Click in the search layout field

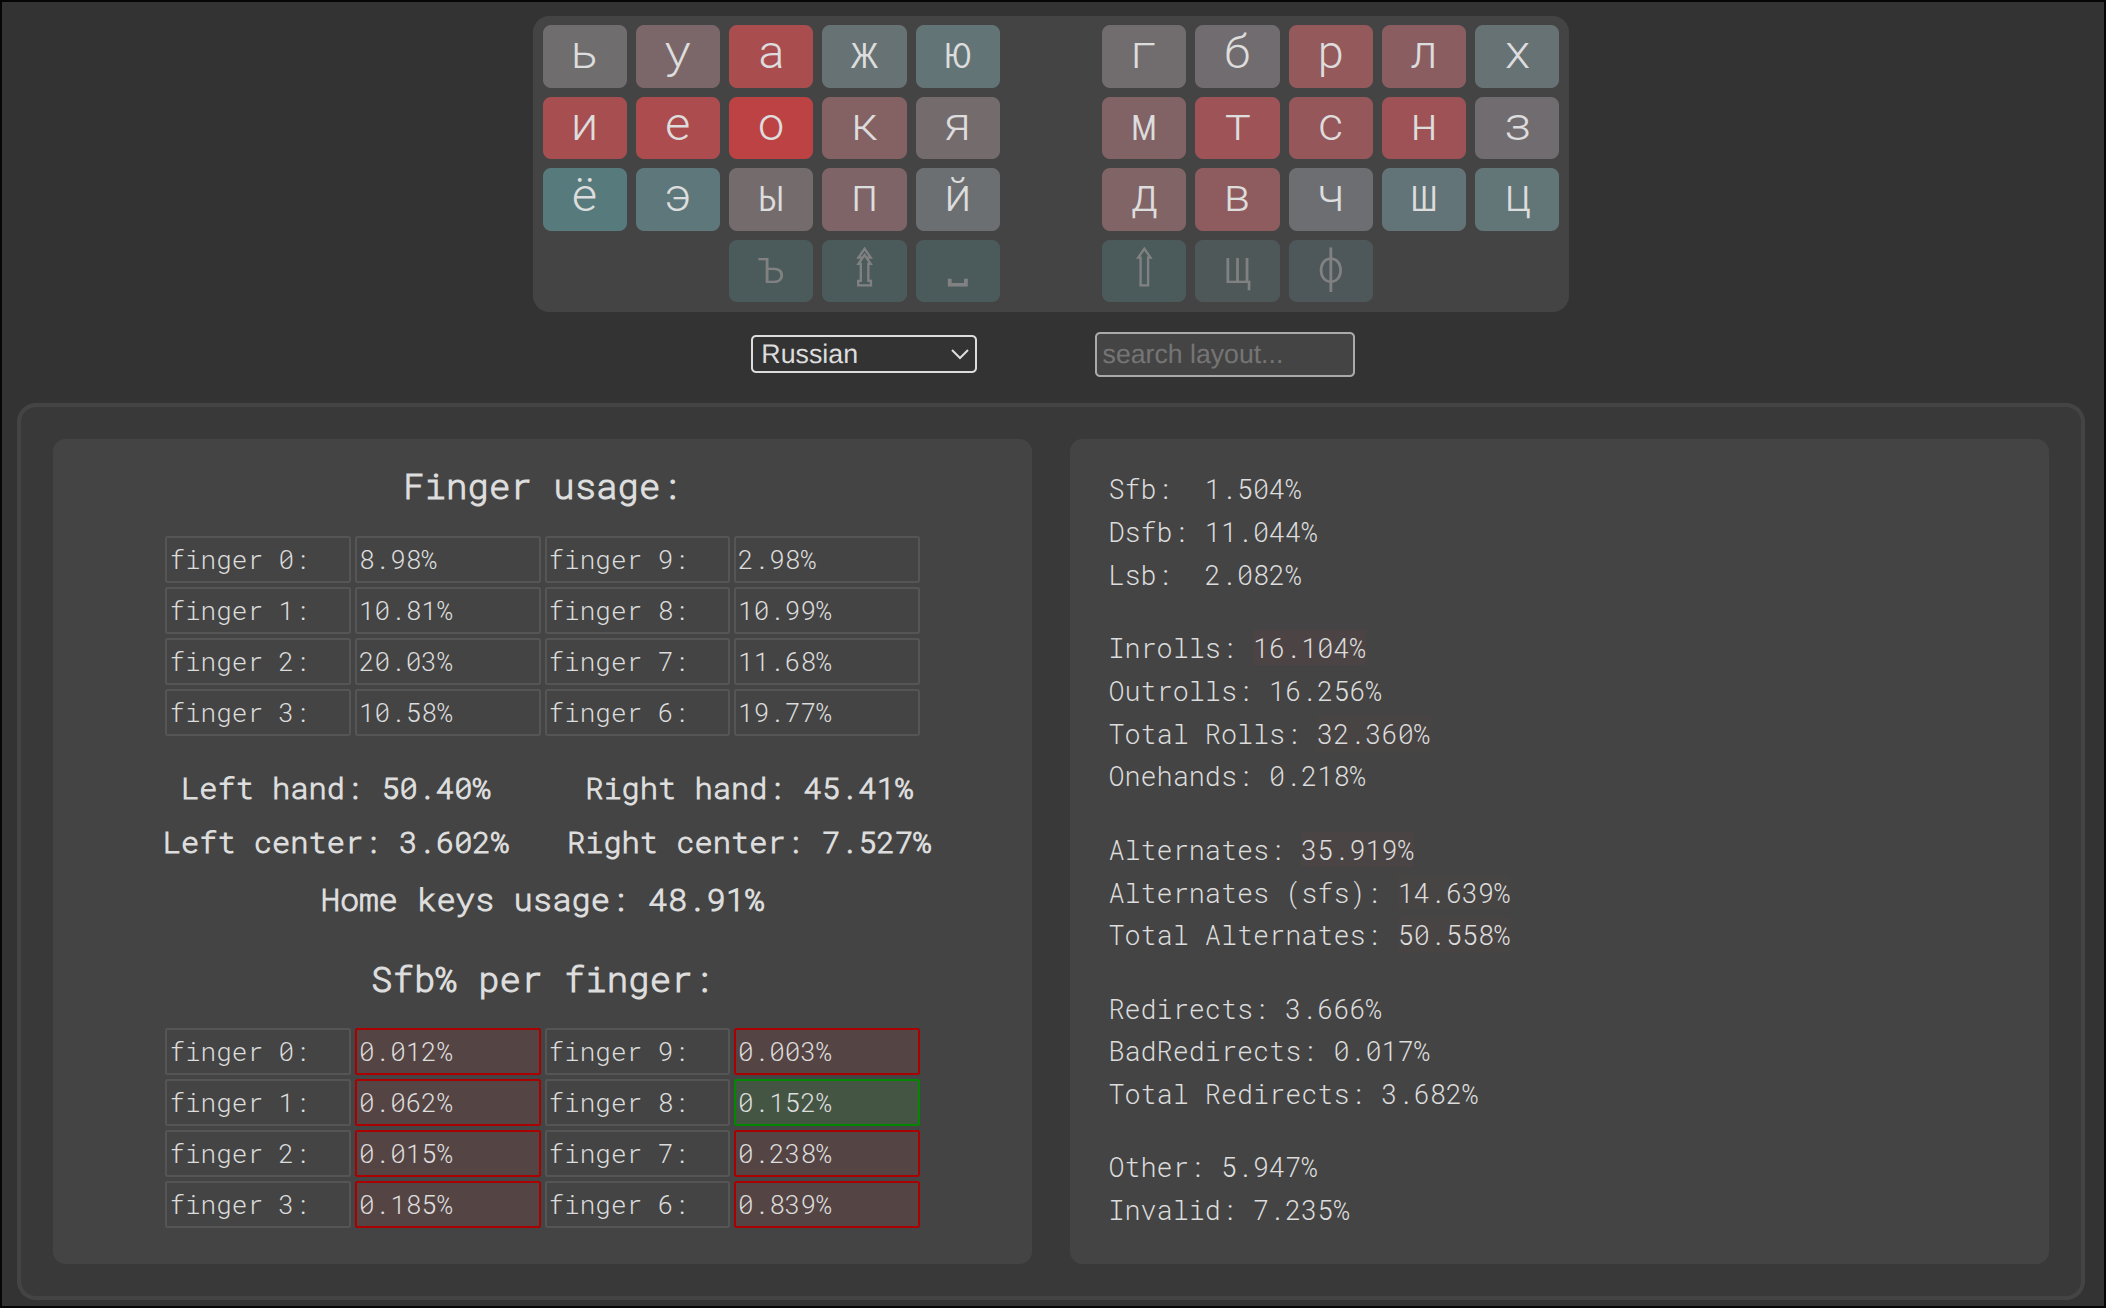coord(1223,354)
